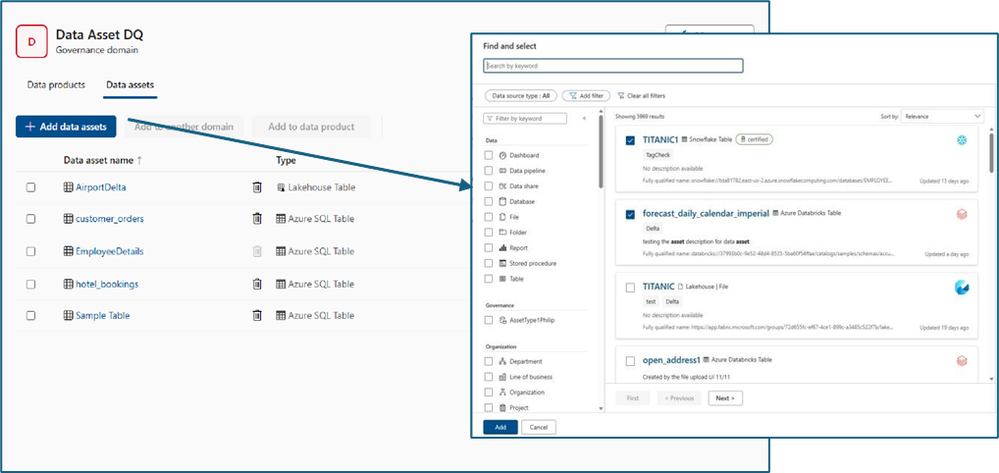Viewport: 999px width, 473px height.
Task: Select the hotel_bookings row checkbox
Action: click(x=31, y=284)
